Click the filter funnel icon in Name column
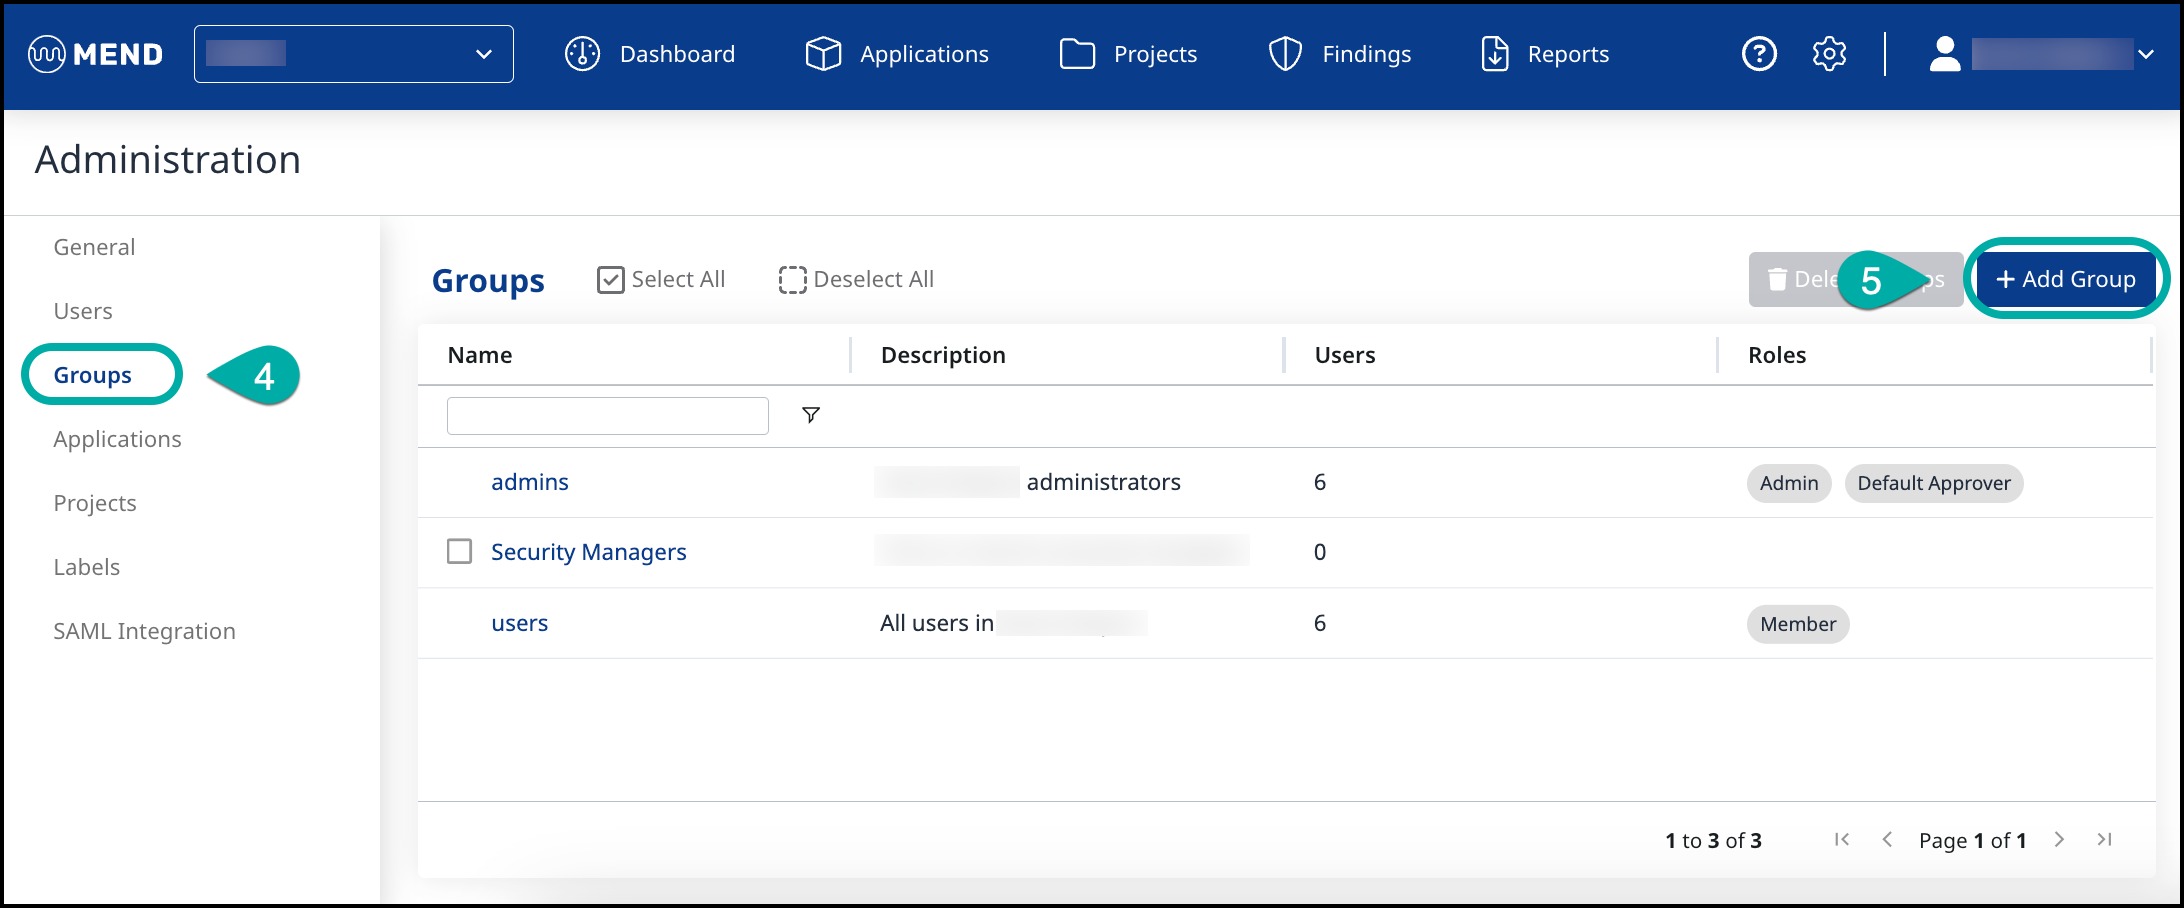 pyautogui.click(x=811, y=415)
